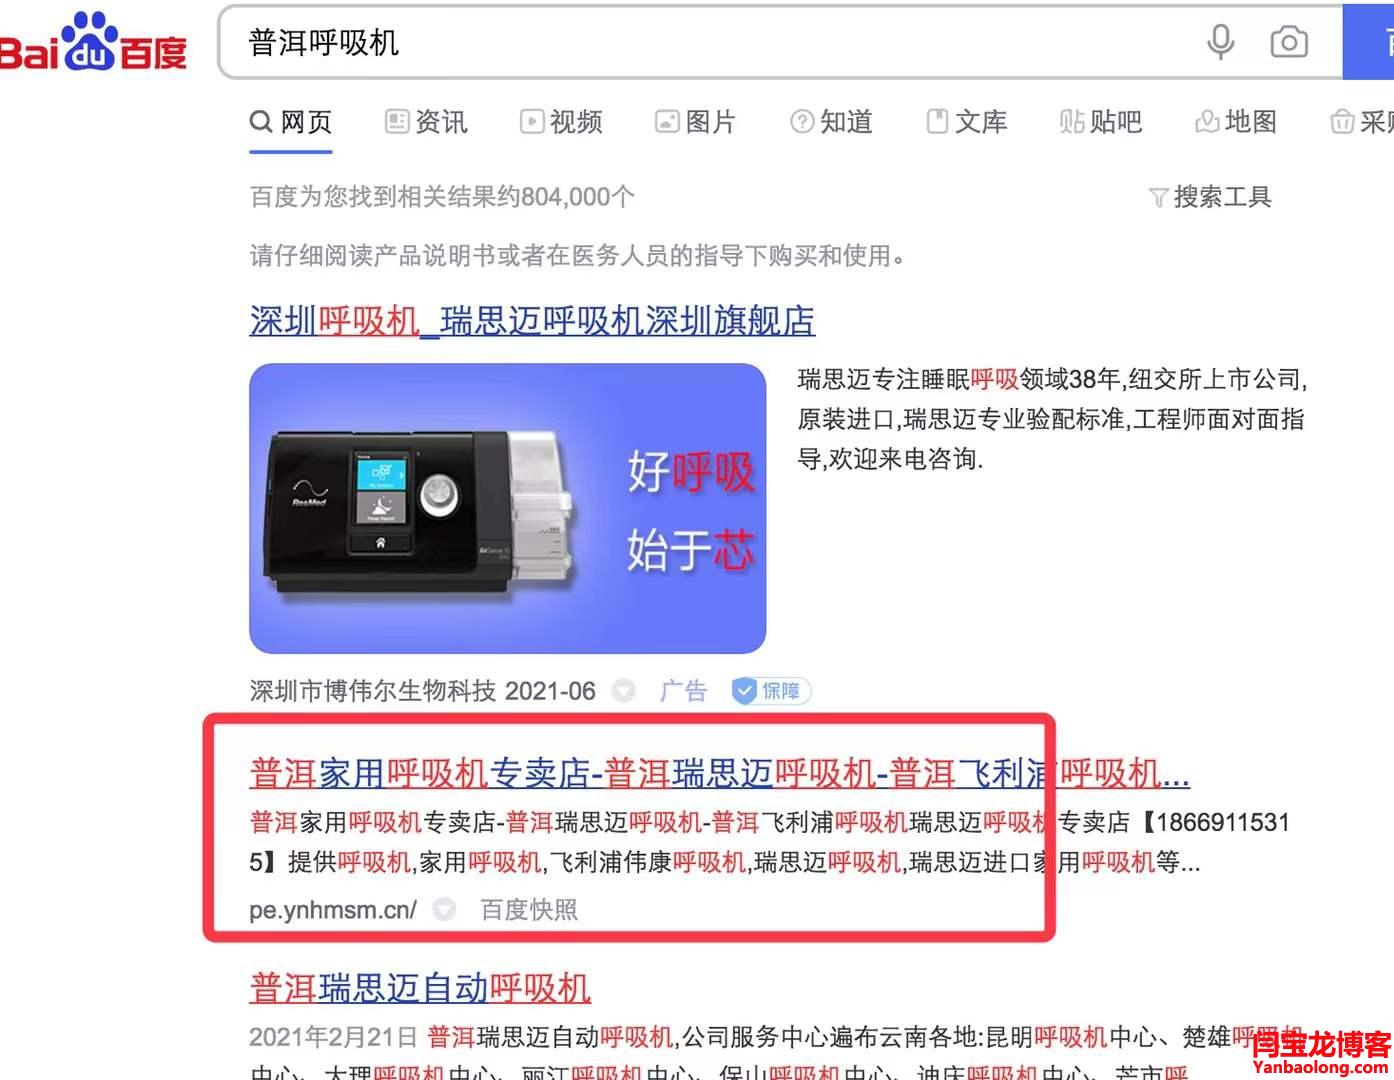Click the voice search microphone icon
The image size is (1394, 1080).
point(1220,42)
